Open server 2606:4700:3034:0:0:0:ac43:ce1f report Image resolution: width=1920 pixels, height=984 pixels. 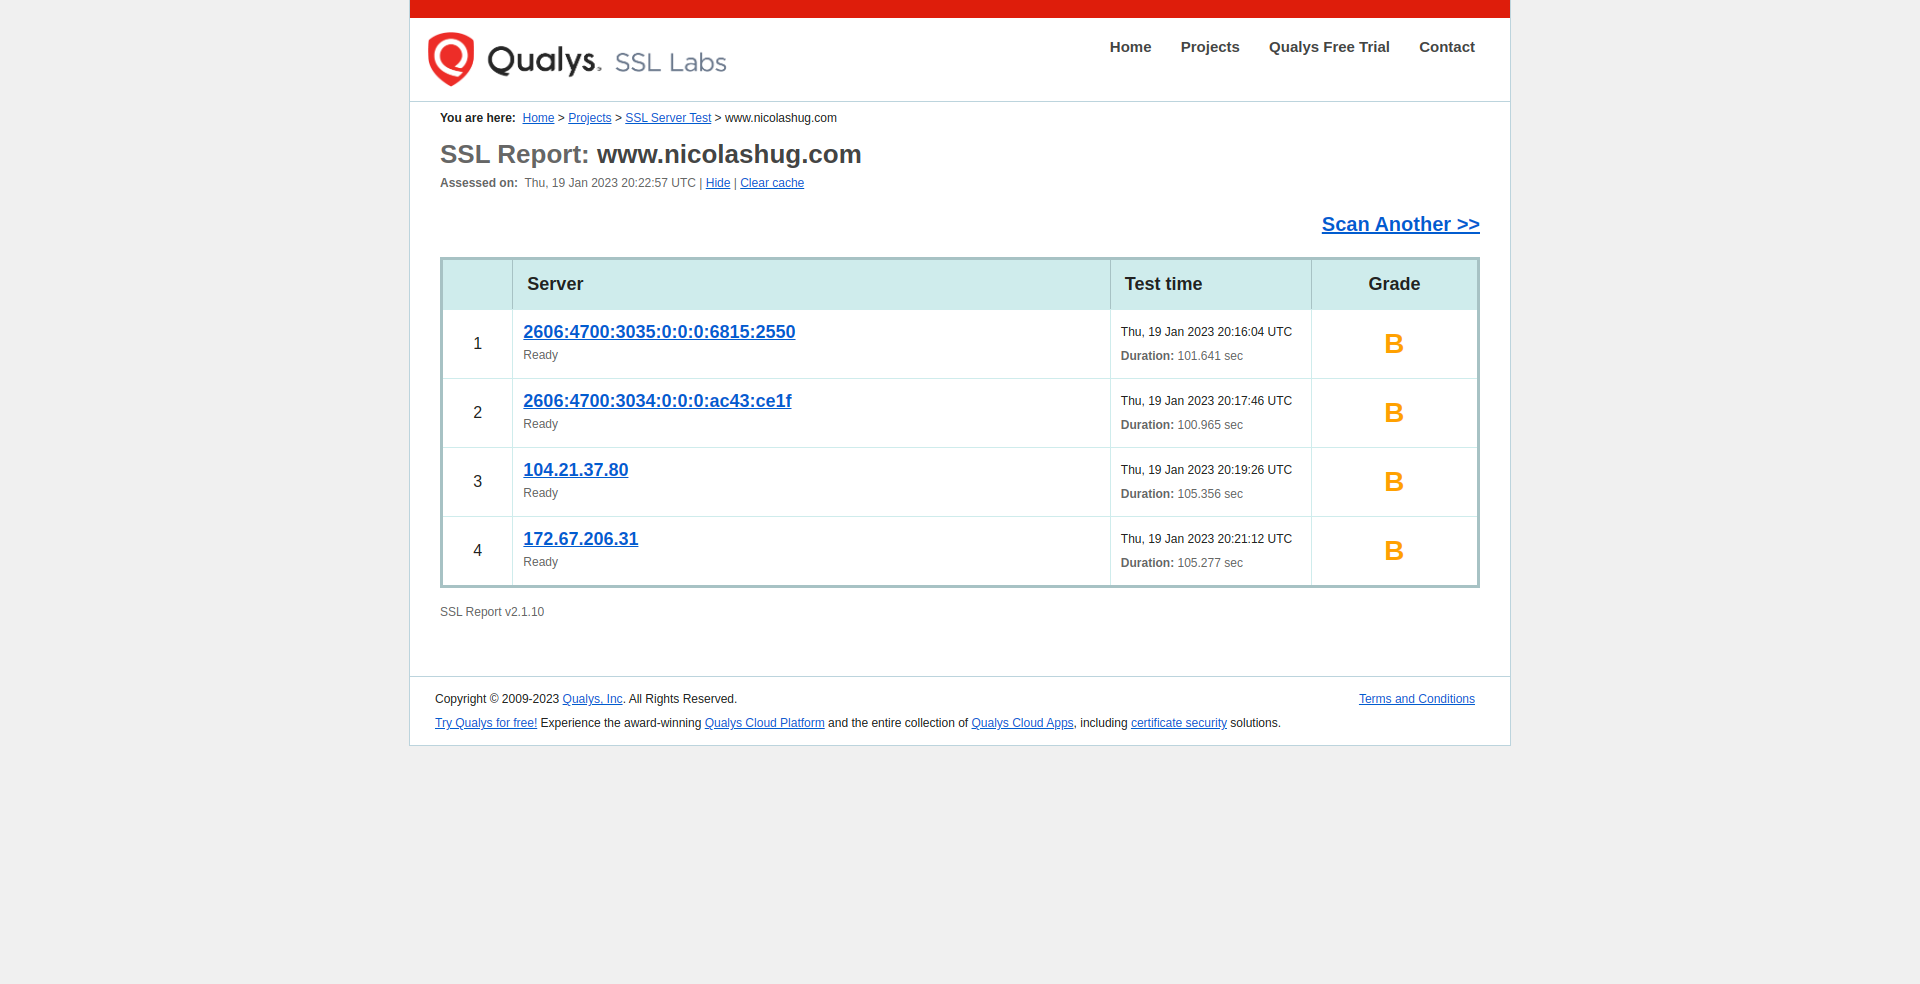coord(657,401)
